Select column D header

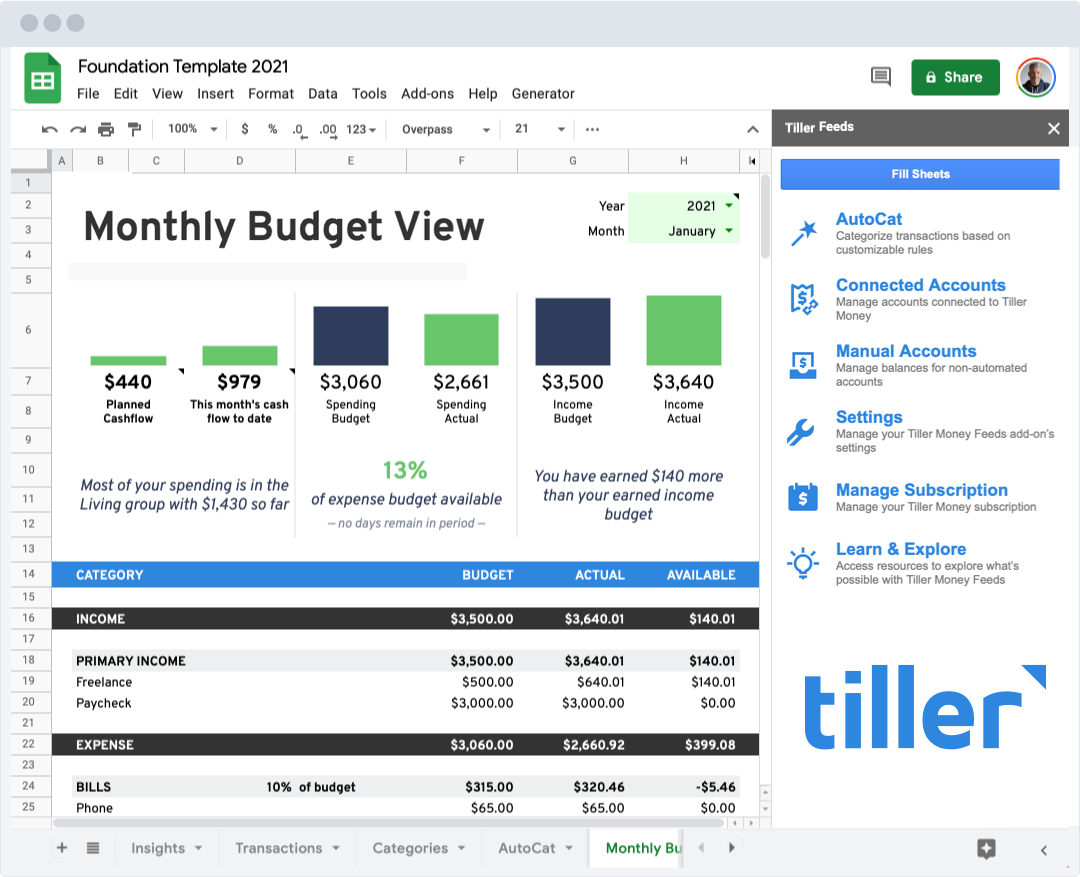[x=240, y=161]
